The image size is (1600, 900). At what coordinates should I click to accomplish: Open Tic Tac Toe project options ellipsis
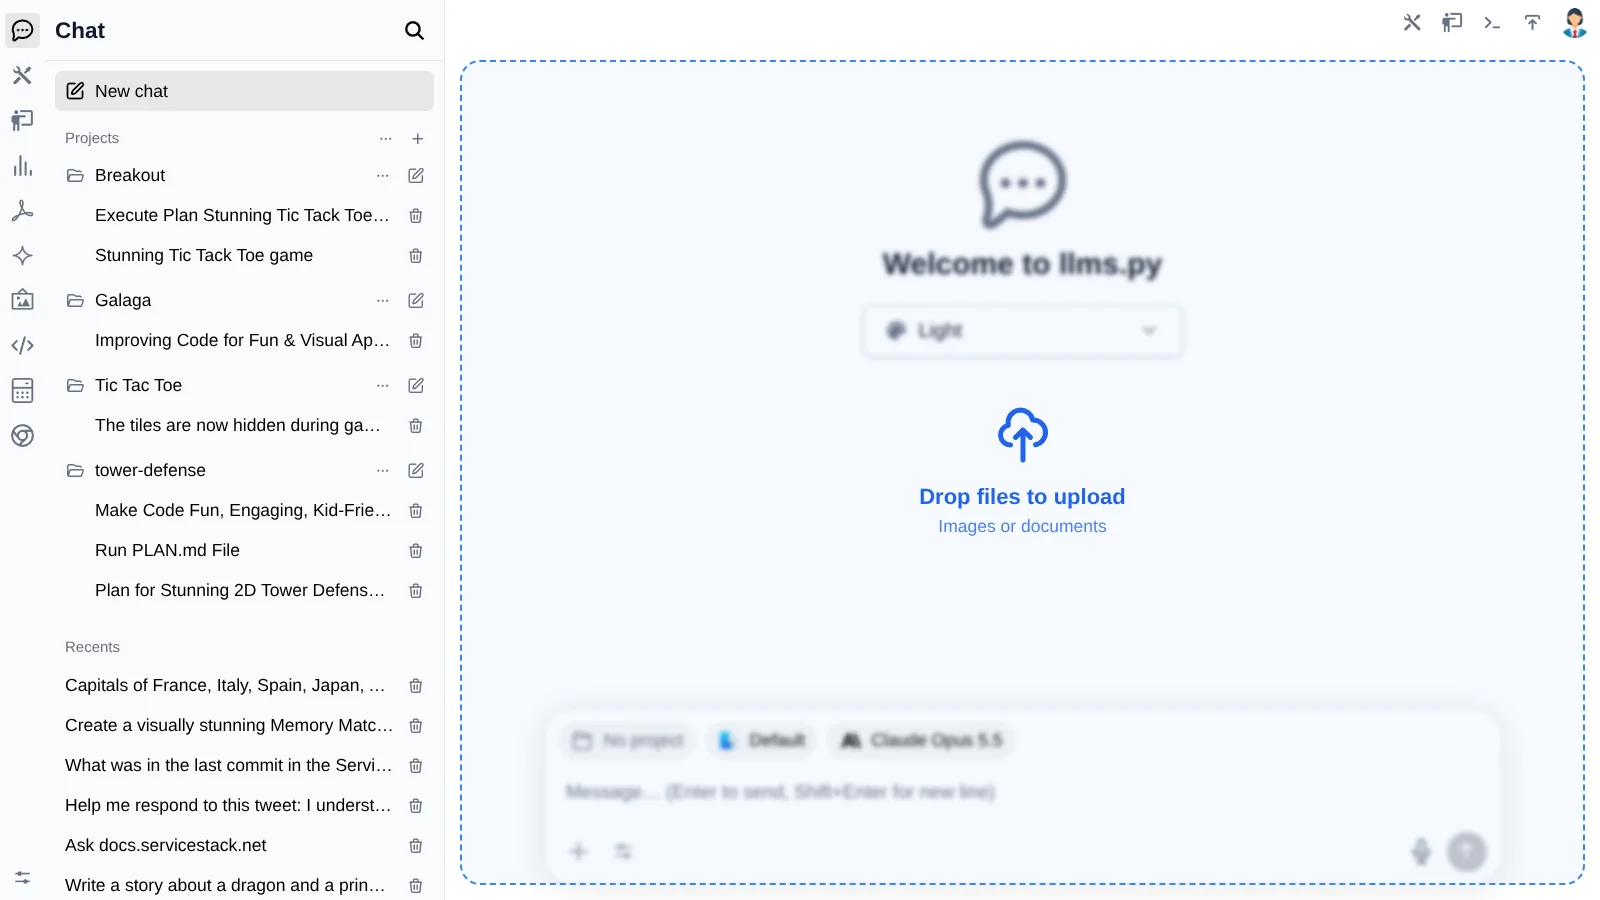(383, 385)
